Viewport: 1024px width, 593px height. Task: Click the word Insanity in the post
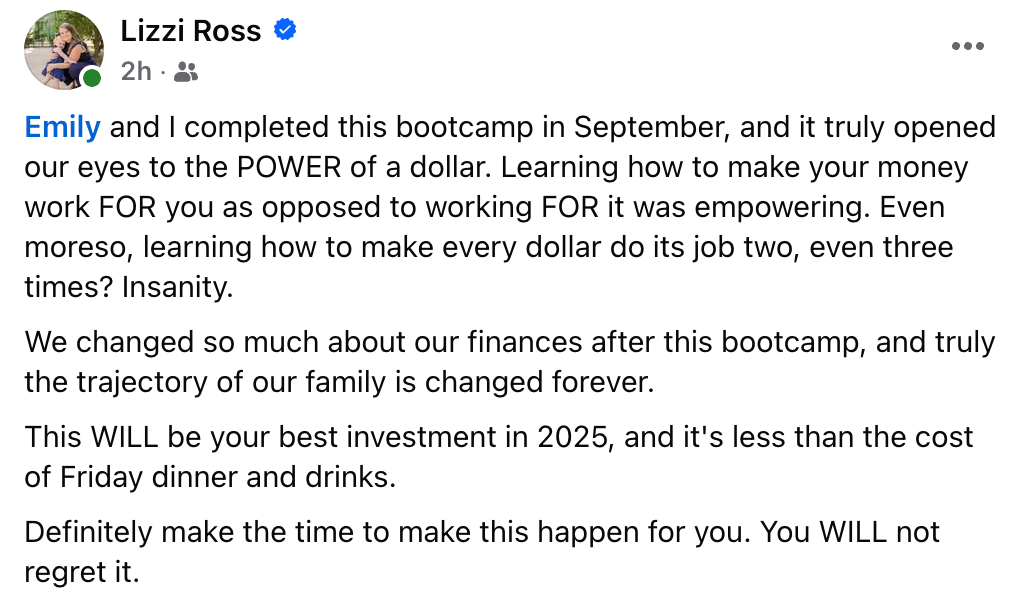(x=178, y=287)
